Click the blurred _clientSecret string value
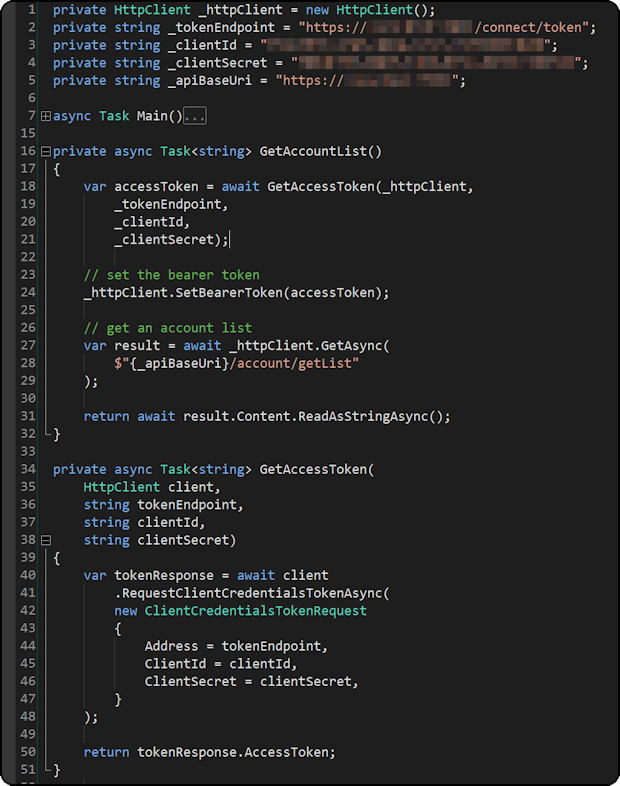 [x=437, y=63]
